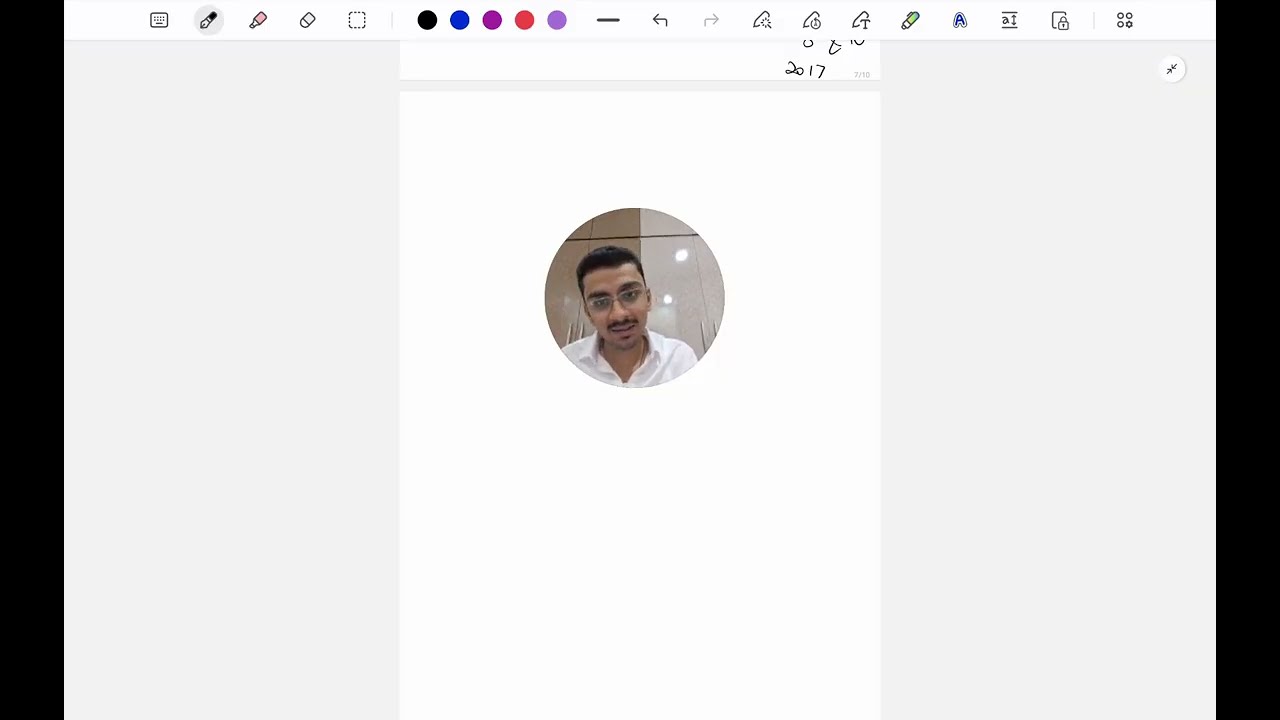1280x720 pixels.
Task: Select the pen-to-text conversion tool
Action: point(861,20)
